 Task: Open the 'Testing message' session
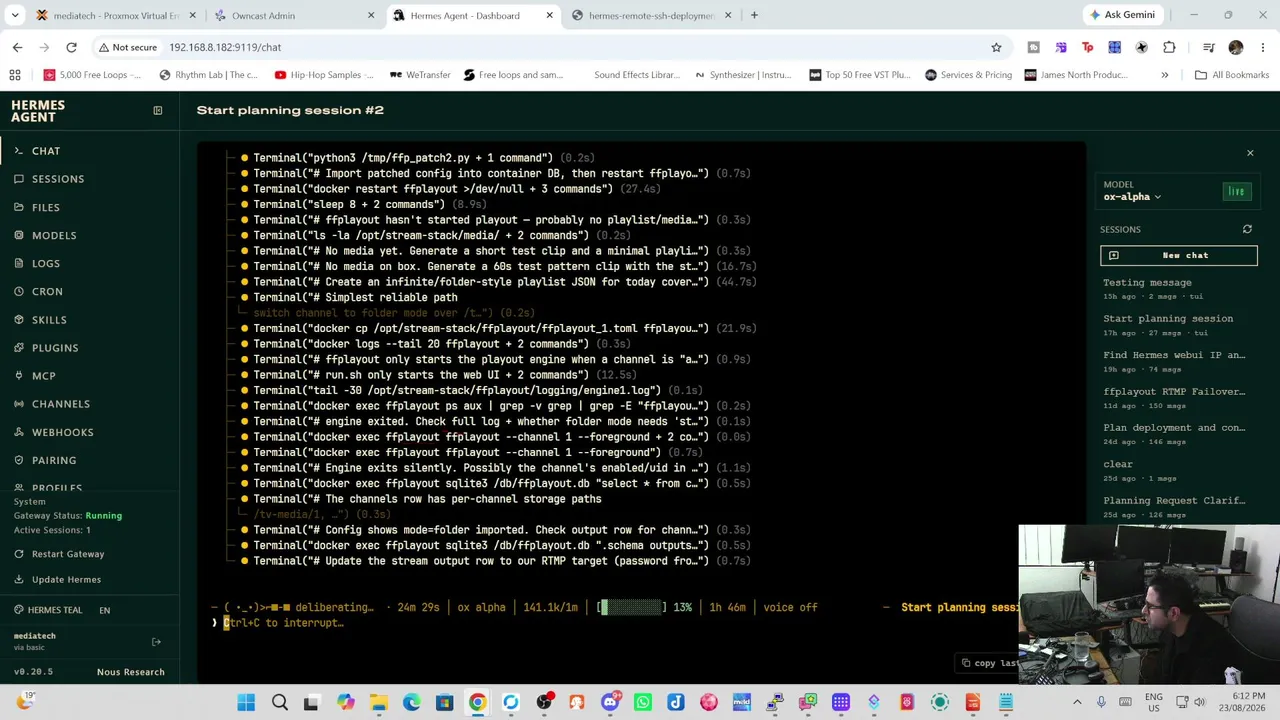coord(1179,289)
